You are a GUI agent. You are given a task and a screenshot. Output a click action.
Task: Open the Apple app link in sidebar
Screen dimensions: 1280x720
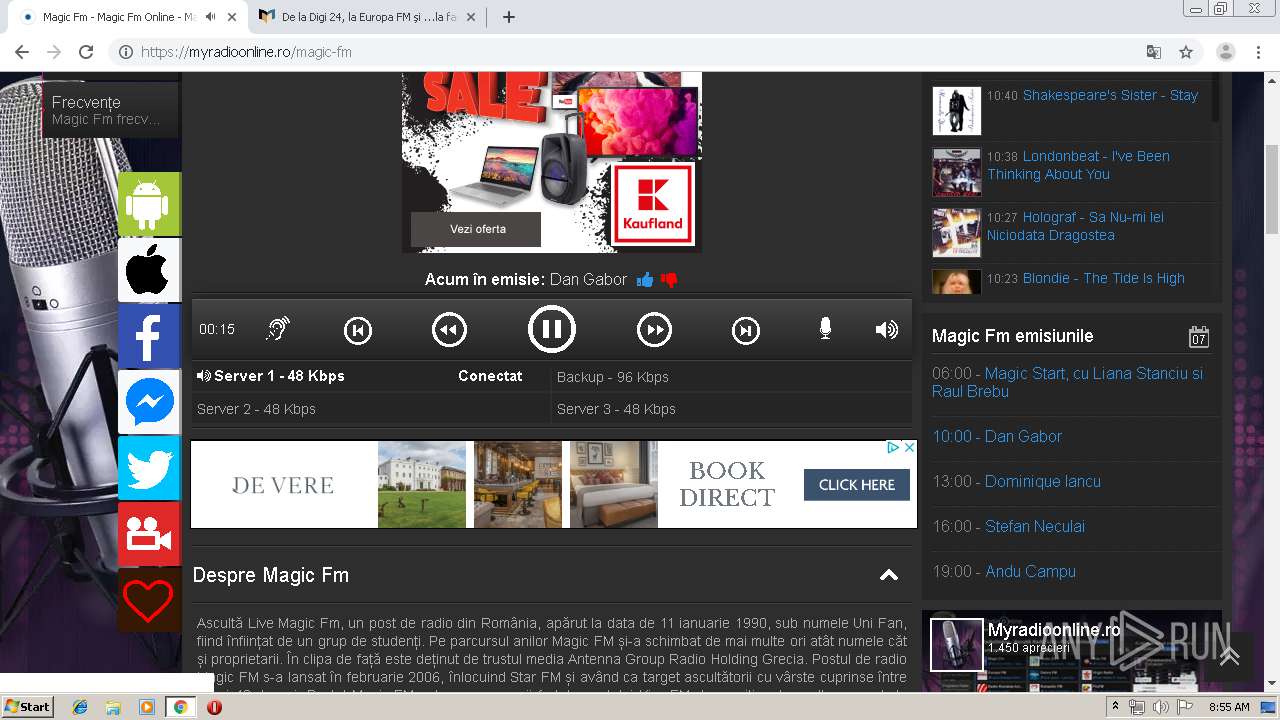149,270
